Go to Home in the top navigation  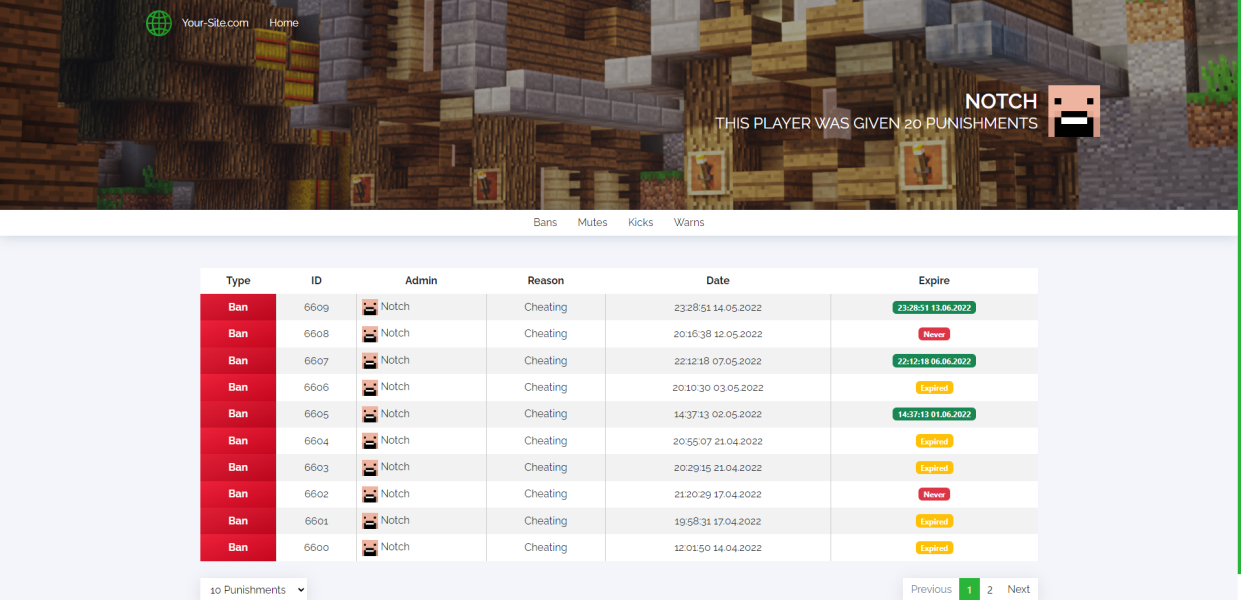point(284,23)
